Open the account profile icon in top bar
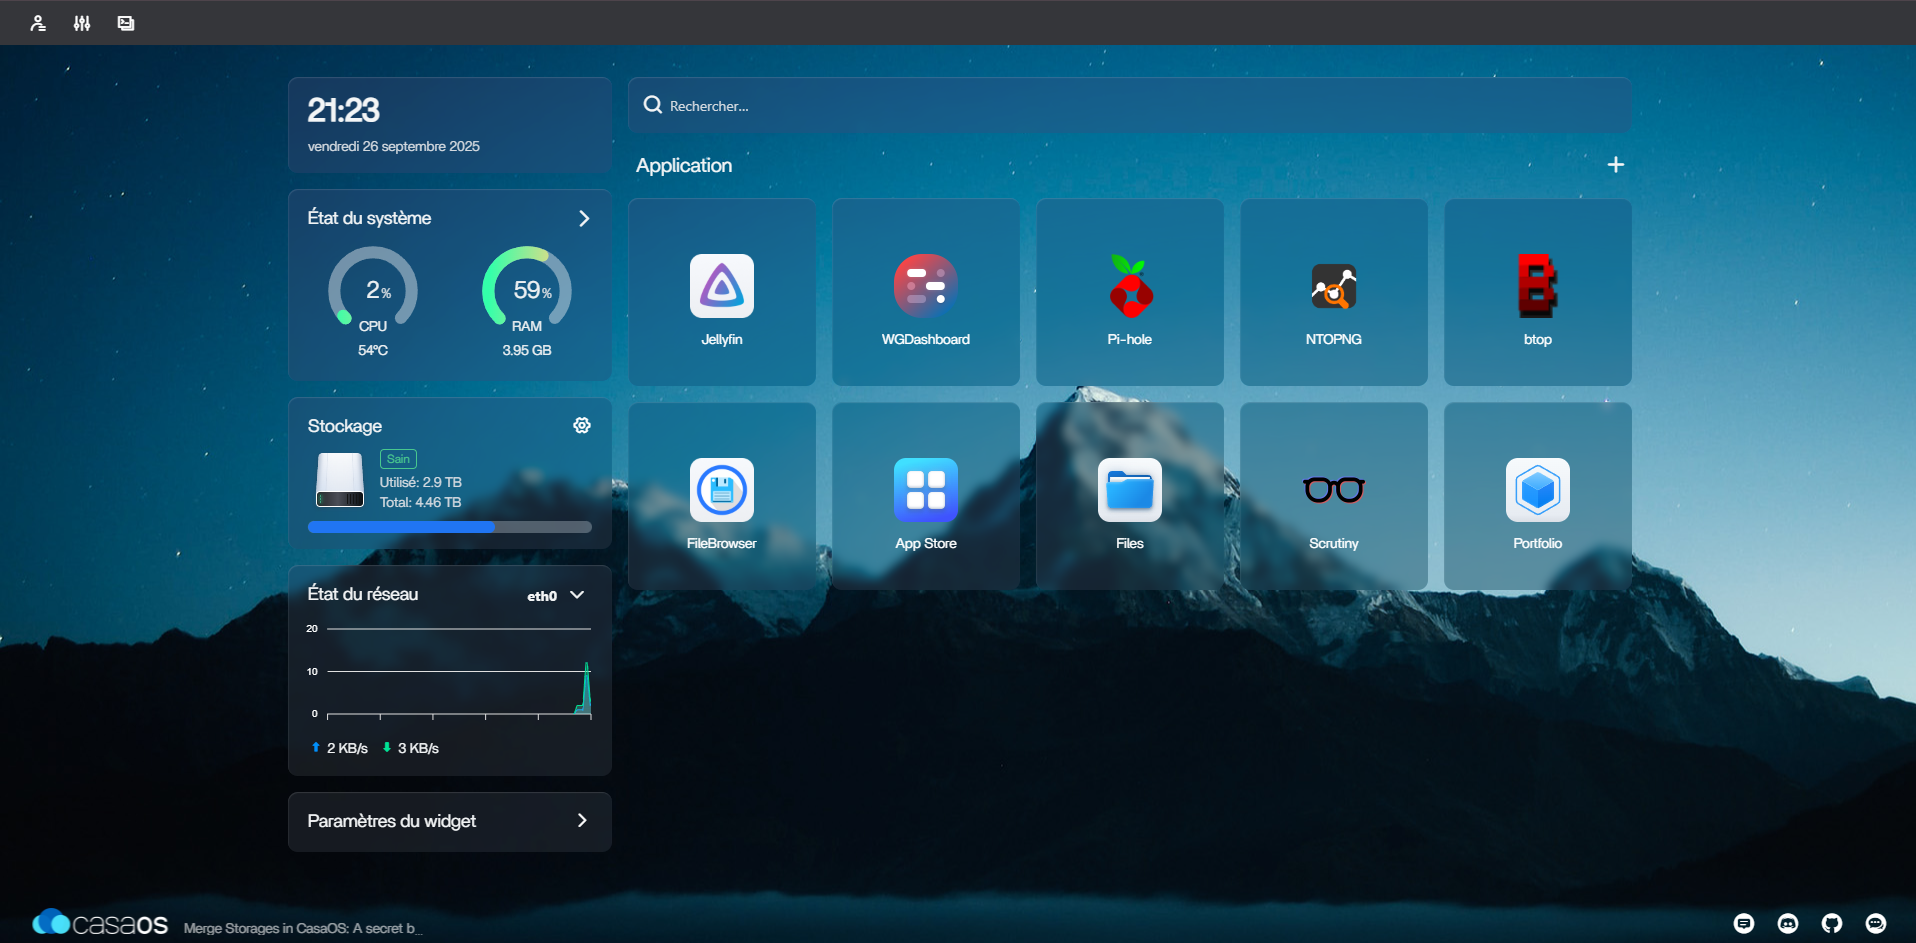1916x943 pixels. [38, 23]
